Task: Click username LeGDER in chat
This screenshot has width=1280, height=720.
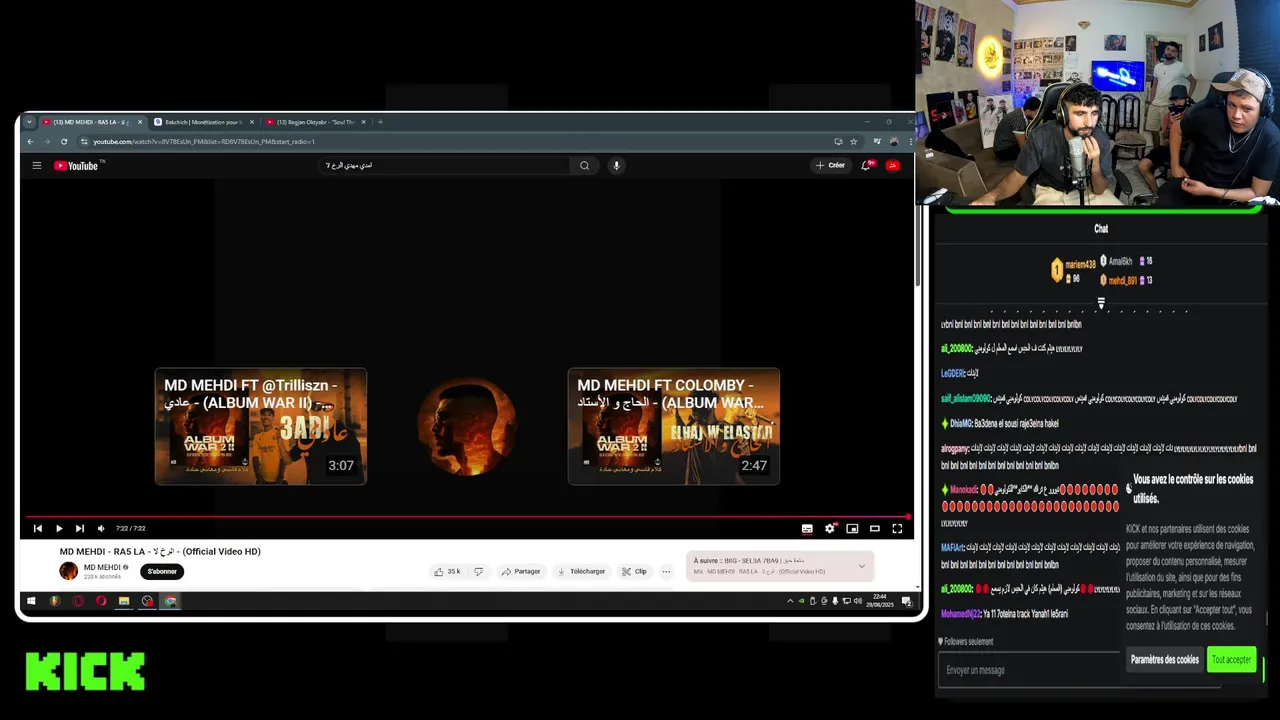Action: [x=952, y=373]
